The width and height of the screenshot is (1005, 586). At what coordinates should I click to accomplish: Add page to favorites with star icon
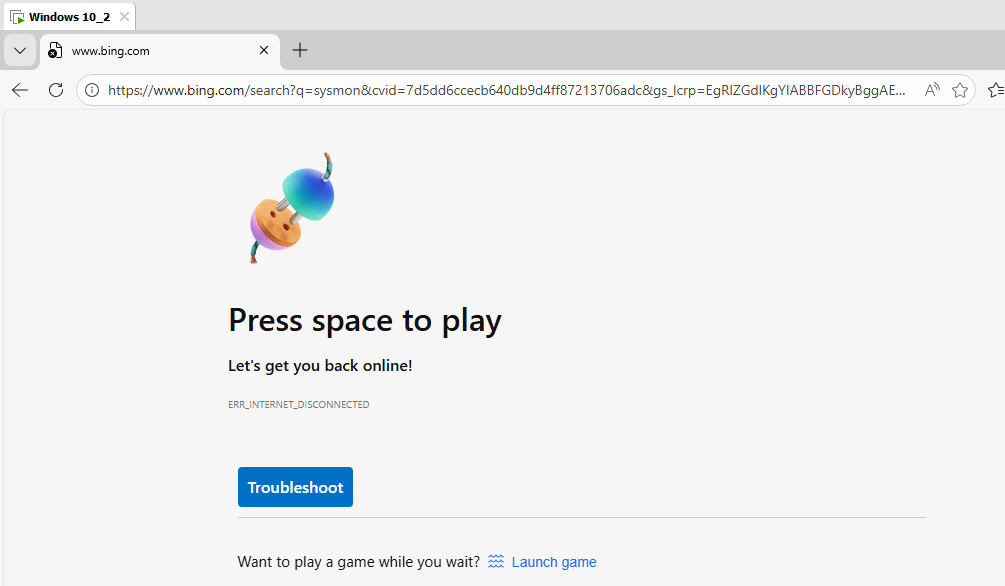(959, 90)
